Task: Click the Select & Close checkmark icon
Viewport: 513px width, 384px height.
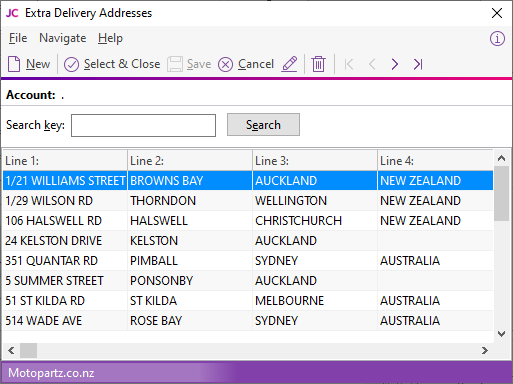Action: (x=71, y=64)
